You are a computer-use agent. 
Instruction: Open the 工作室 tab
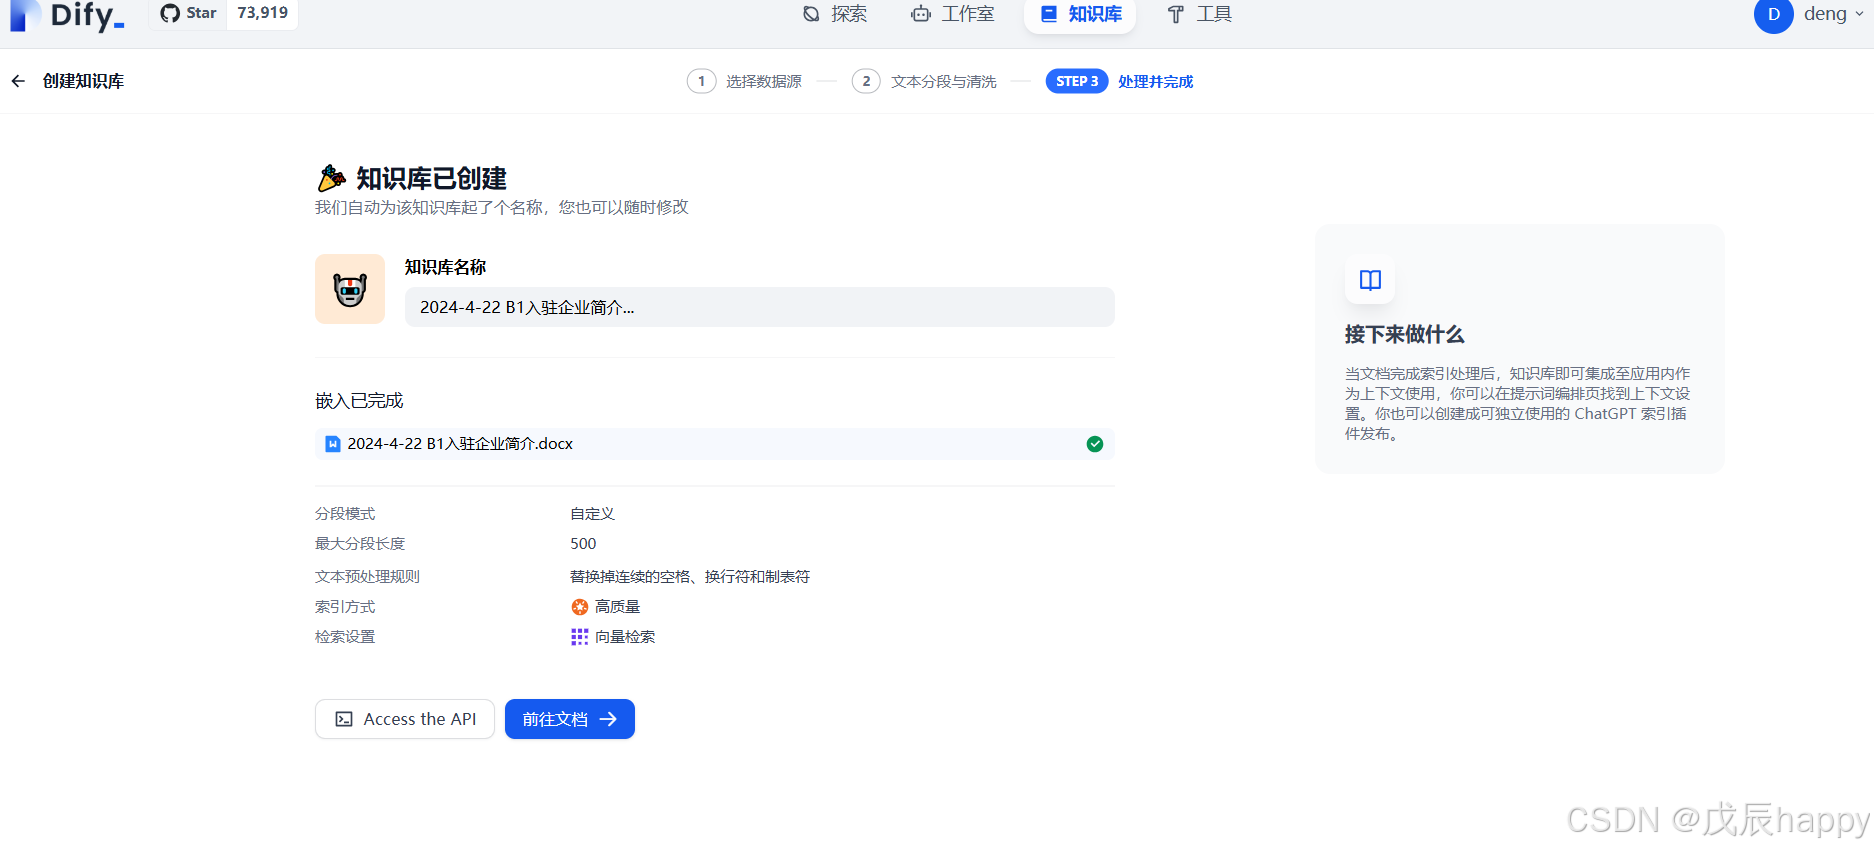[953, 14]
